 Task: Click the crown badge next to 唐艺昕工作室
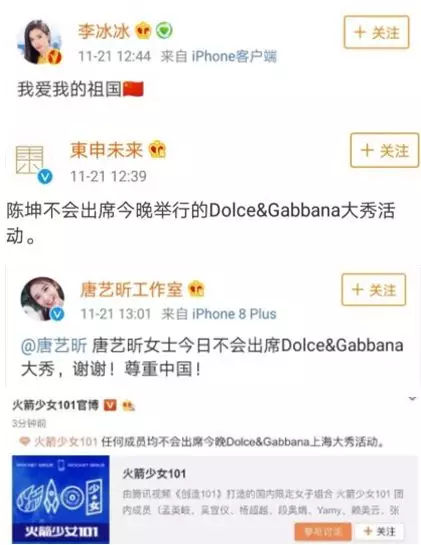pos(196,289)
